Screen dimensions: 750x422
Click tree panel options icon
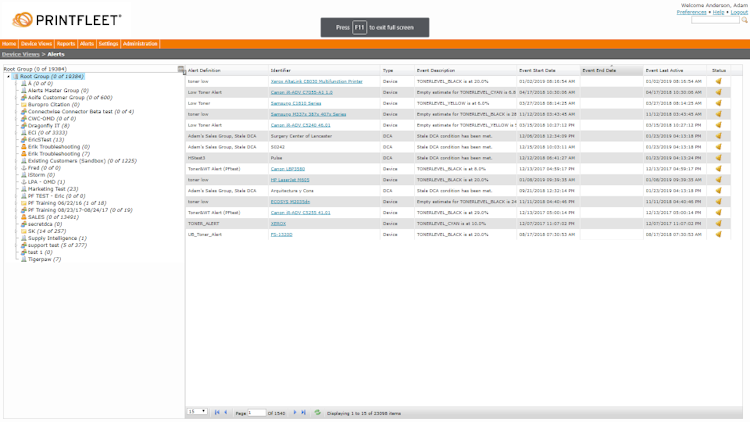point(181,70)
